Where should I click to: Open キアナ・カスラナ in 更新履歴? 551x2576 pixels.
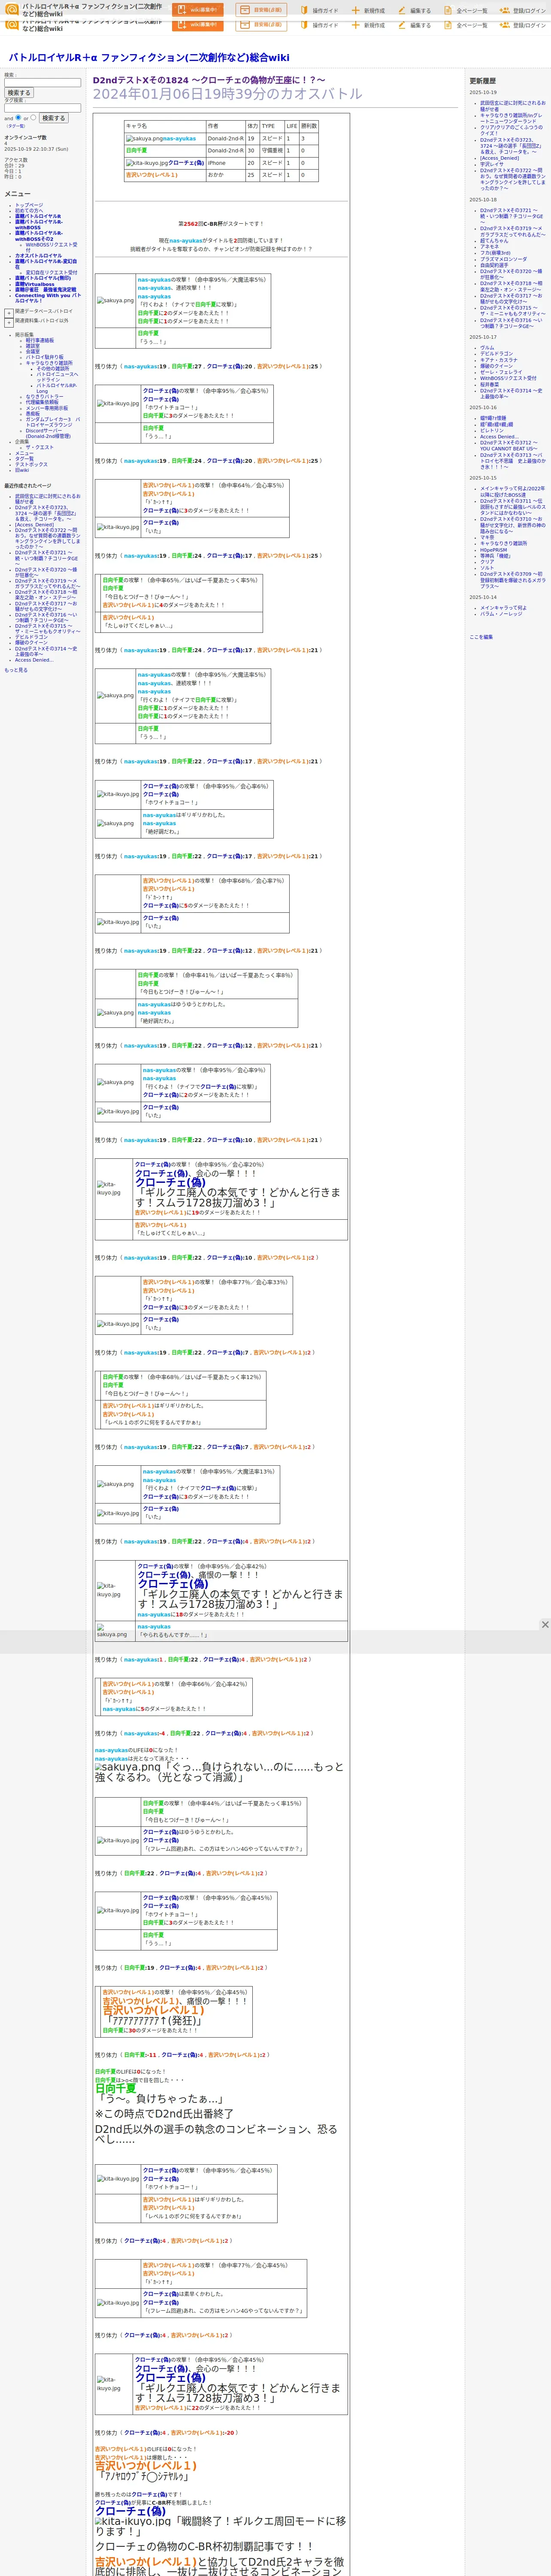click(x=499, y=360)
